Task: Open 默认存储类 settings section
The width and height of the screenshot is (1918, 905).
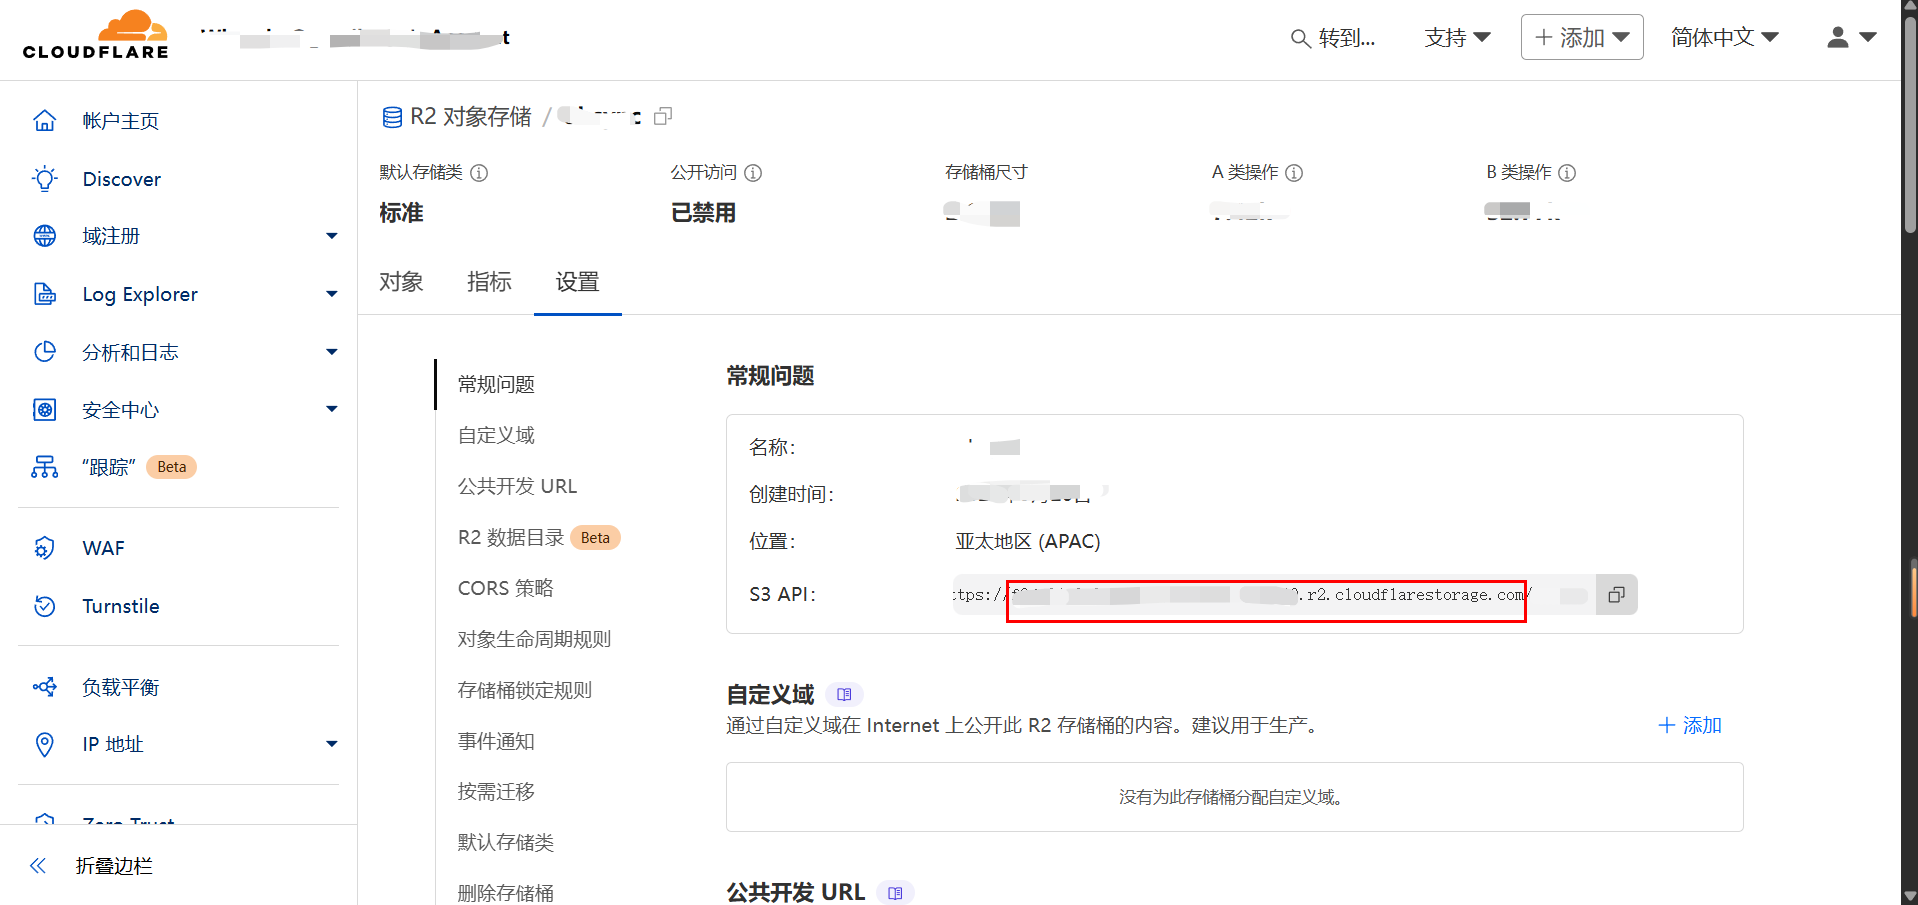Action: (x=506, y=843)
